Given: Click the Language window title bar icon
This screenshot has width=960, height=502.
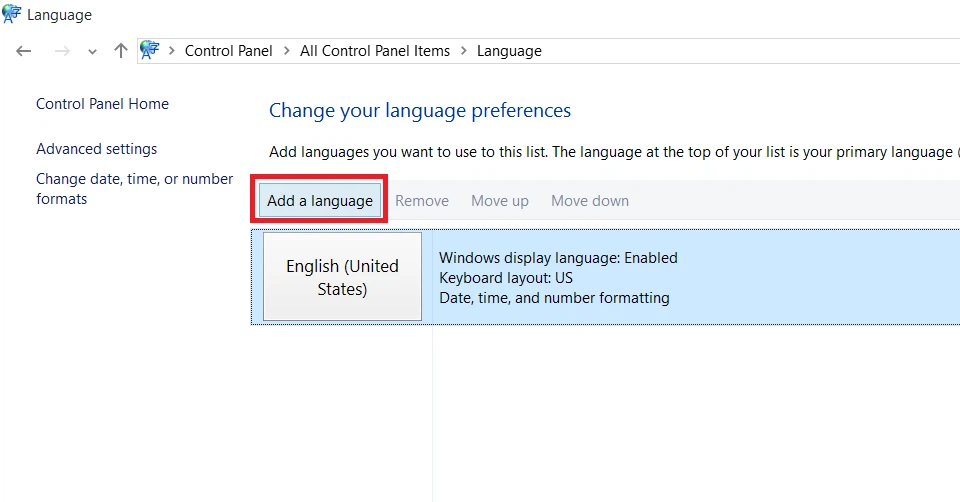Looking at the screenshot, I should (12, 14).
